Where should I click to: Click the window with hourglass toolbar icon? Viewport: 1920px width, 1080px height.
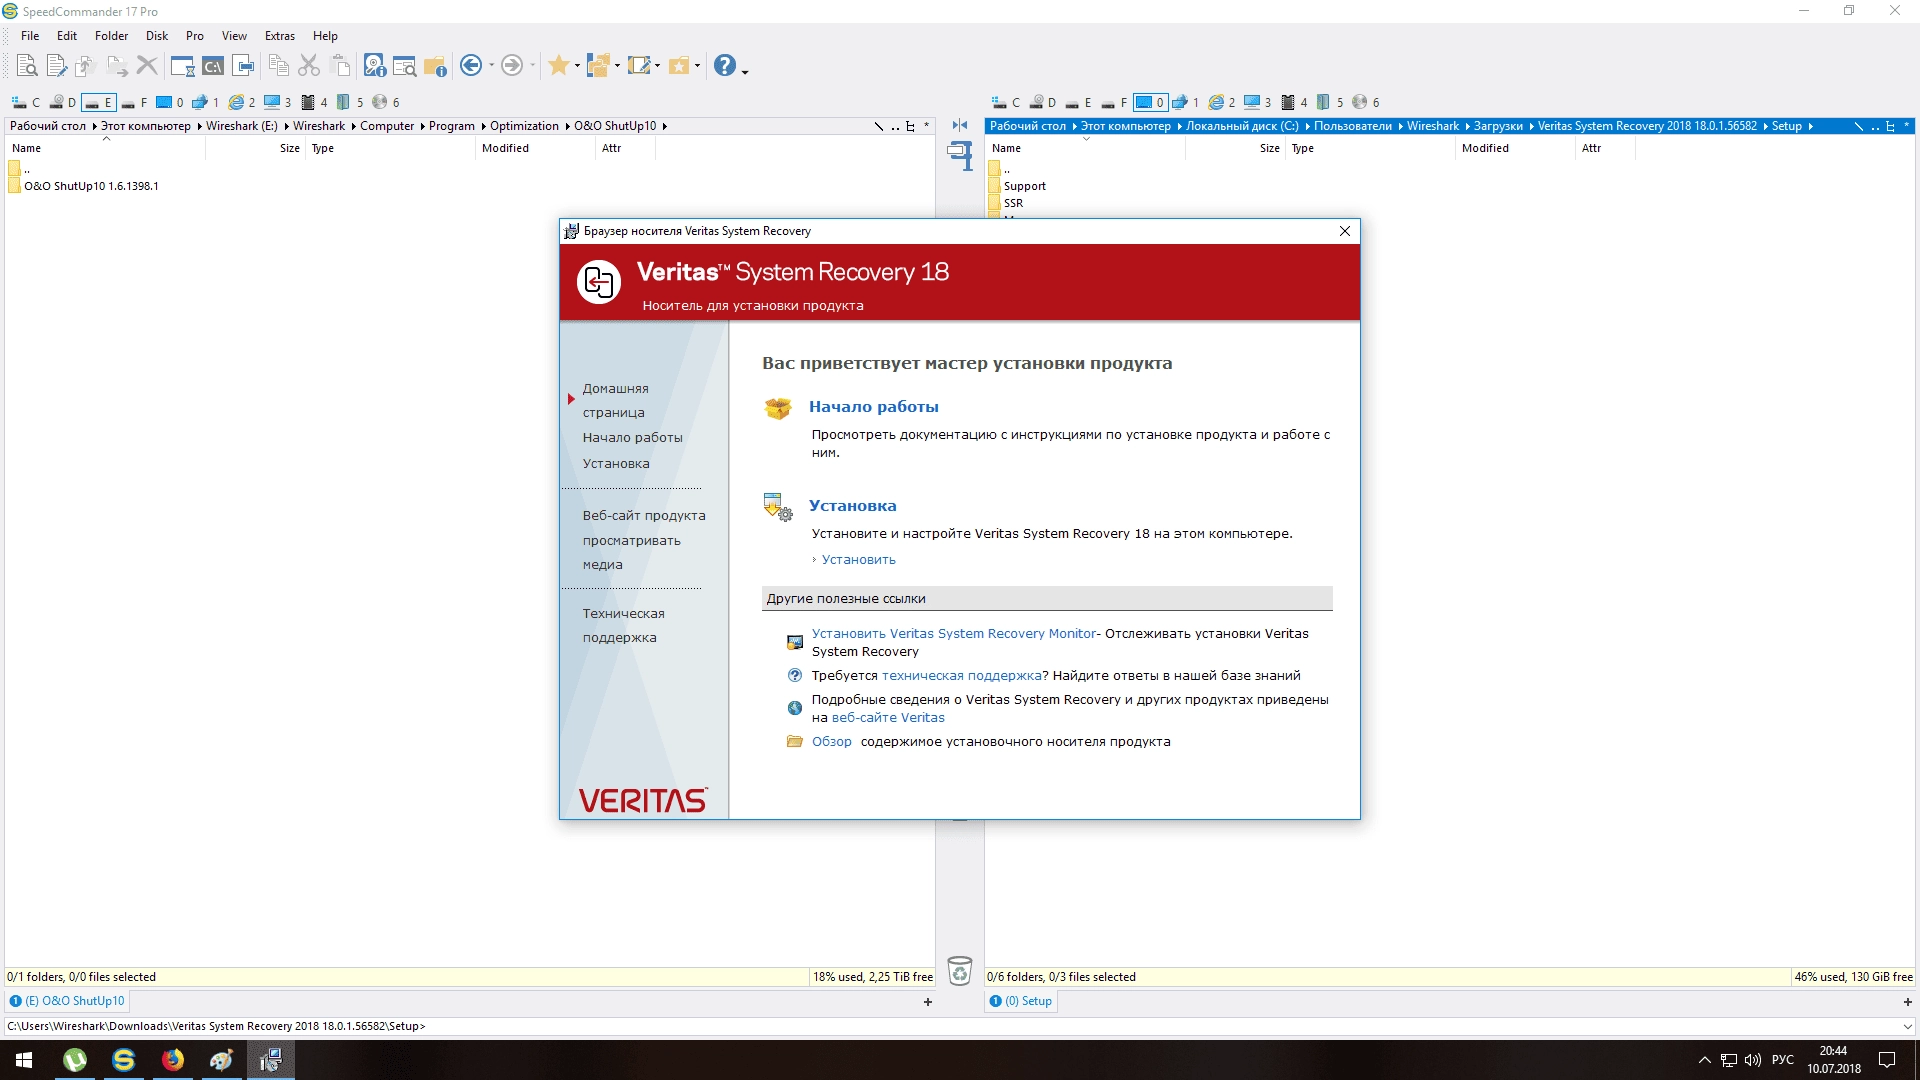point(182,66)
